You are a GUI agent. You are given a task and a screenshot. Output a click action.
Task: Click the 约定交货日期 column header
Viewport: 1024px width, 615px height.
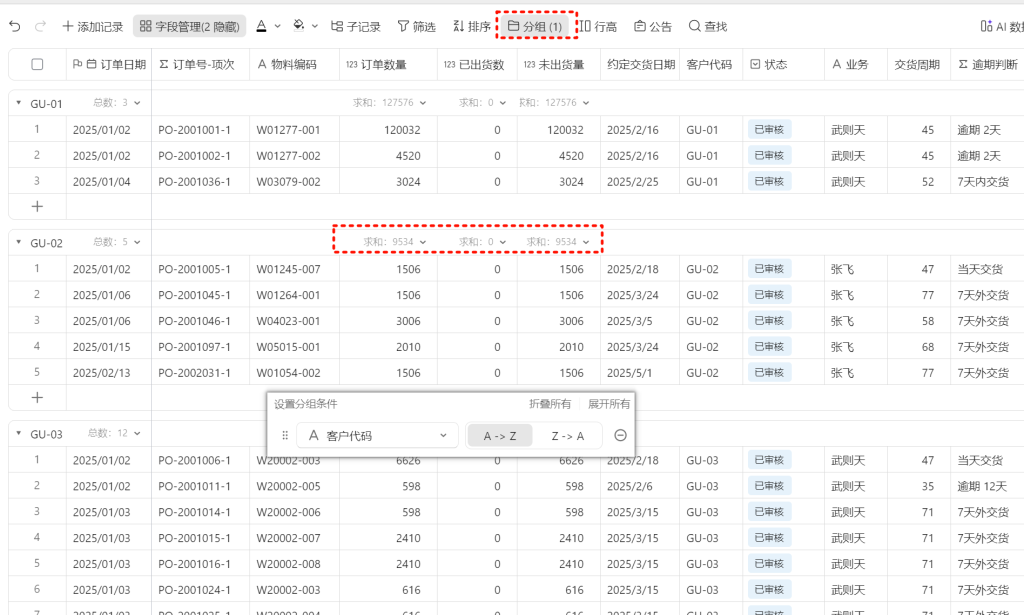tap(640, 64)
